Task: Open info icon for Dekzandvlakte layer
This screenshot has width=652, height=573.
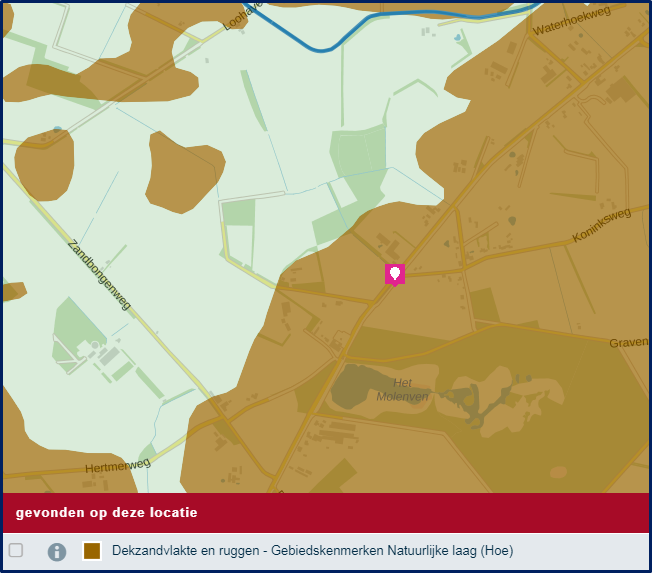Action: (x=57, y=552)
